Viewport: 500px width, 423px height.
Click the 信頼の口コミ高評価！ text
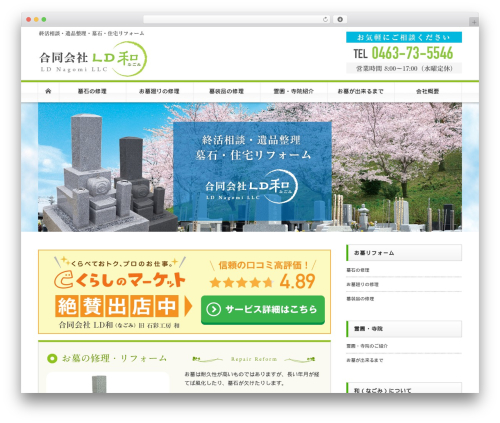click(263, 265)
